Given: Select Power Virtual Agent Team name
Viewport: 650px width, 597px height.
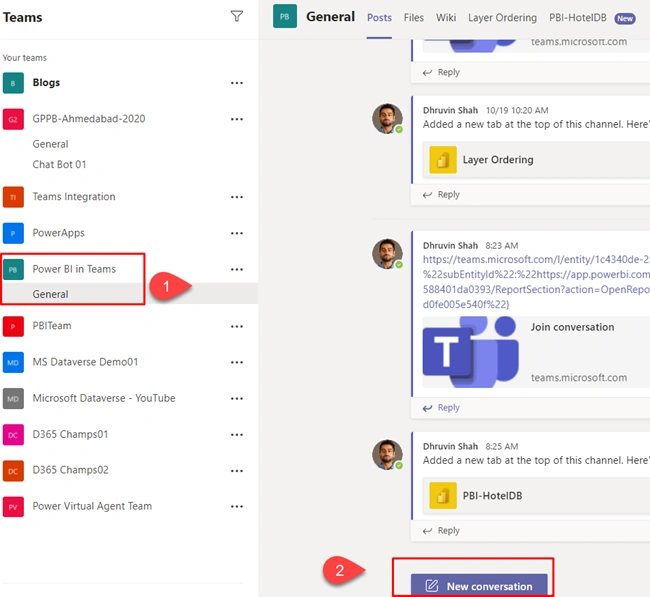Looking at the screenshot, I should (x=92, y=506).
